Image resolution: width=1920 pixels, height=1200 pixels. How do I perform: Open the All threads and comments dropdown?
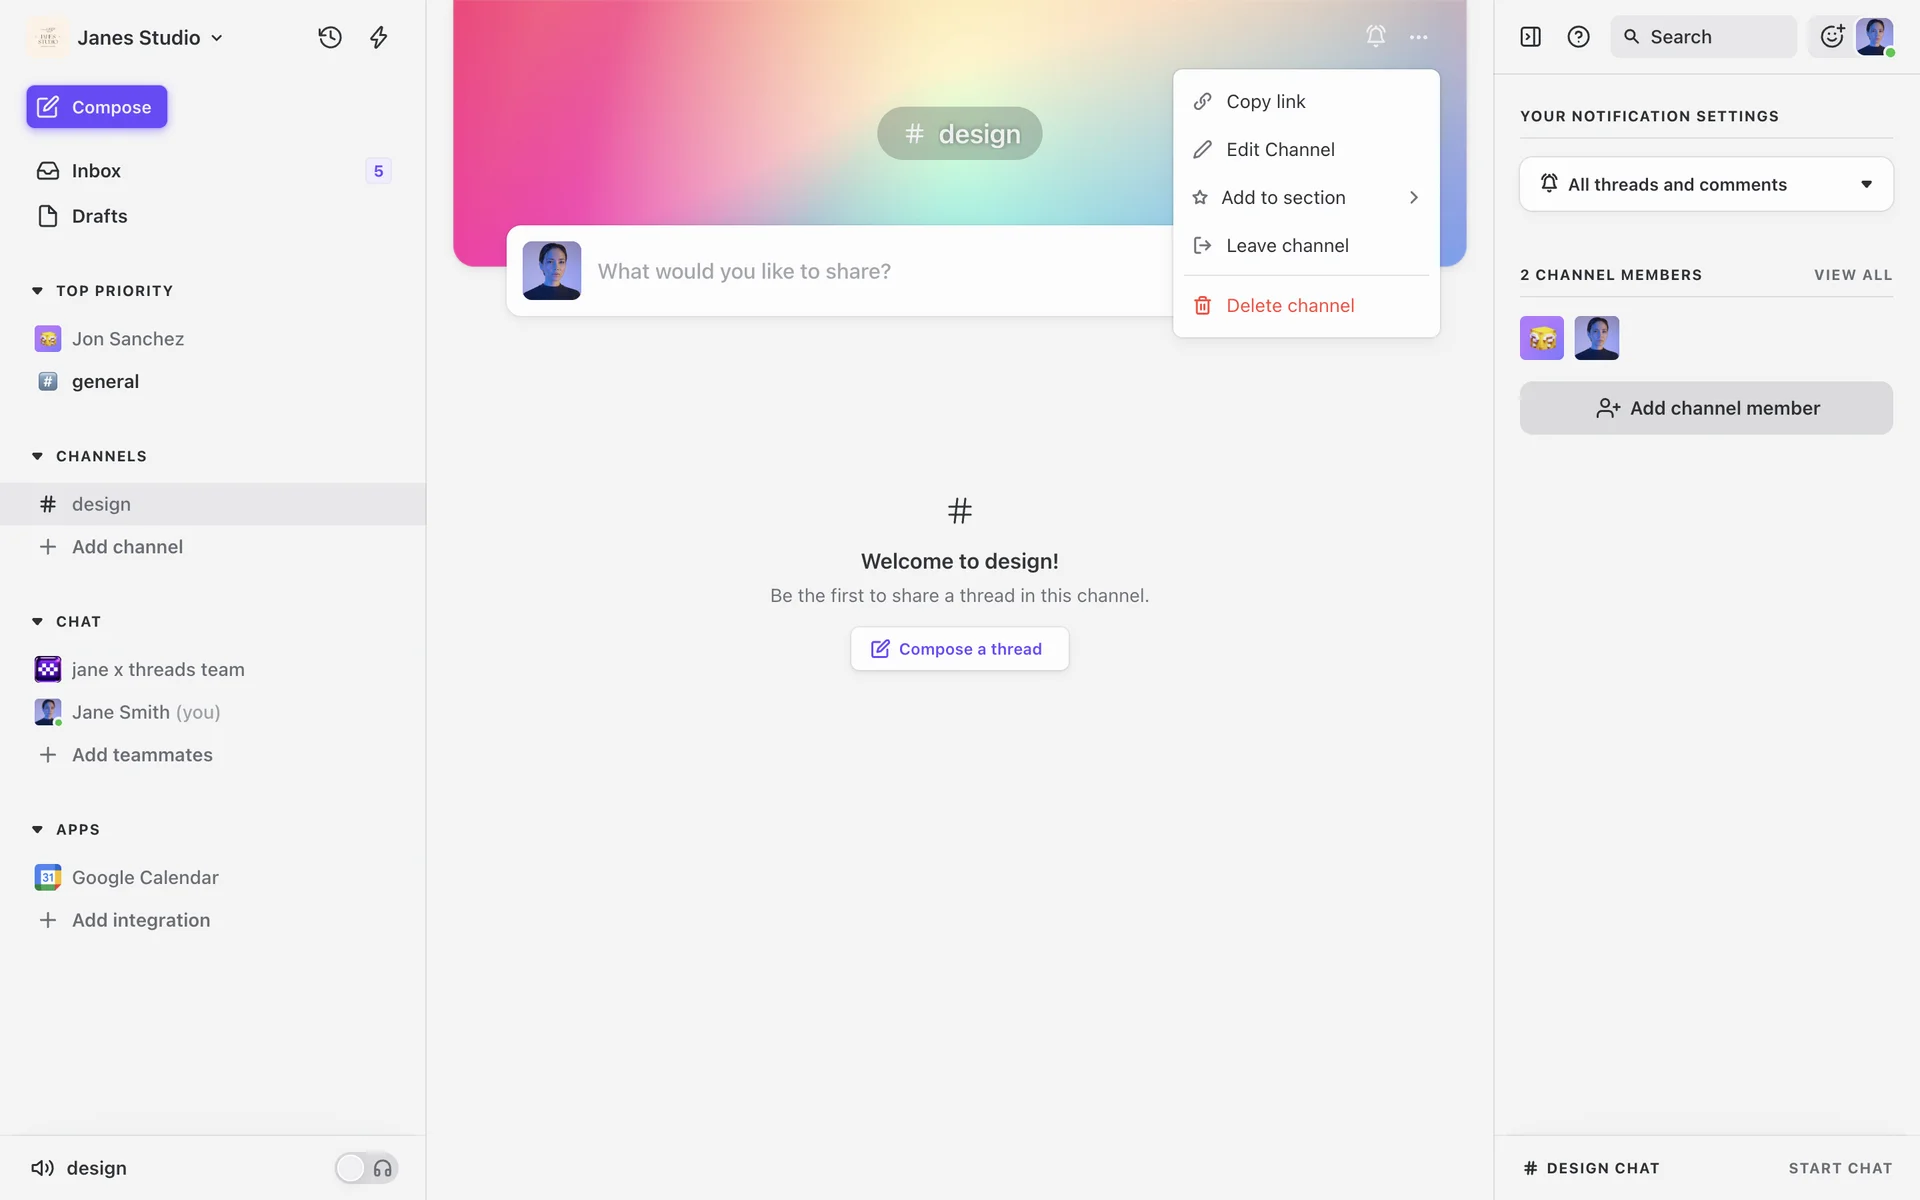coord(1706,184)
